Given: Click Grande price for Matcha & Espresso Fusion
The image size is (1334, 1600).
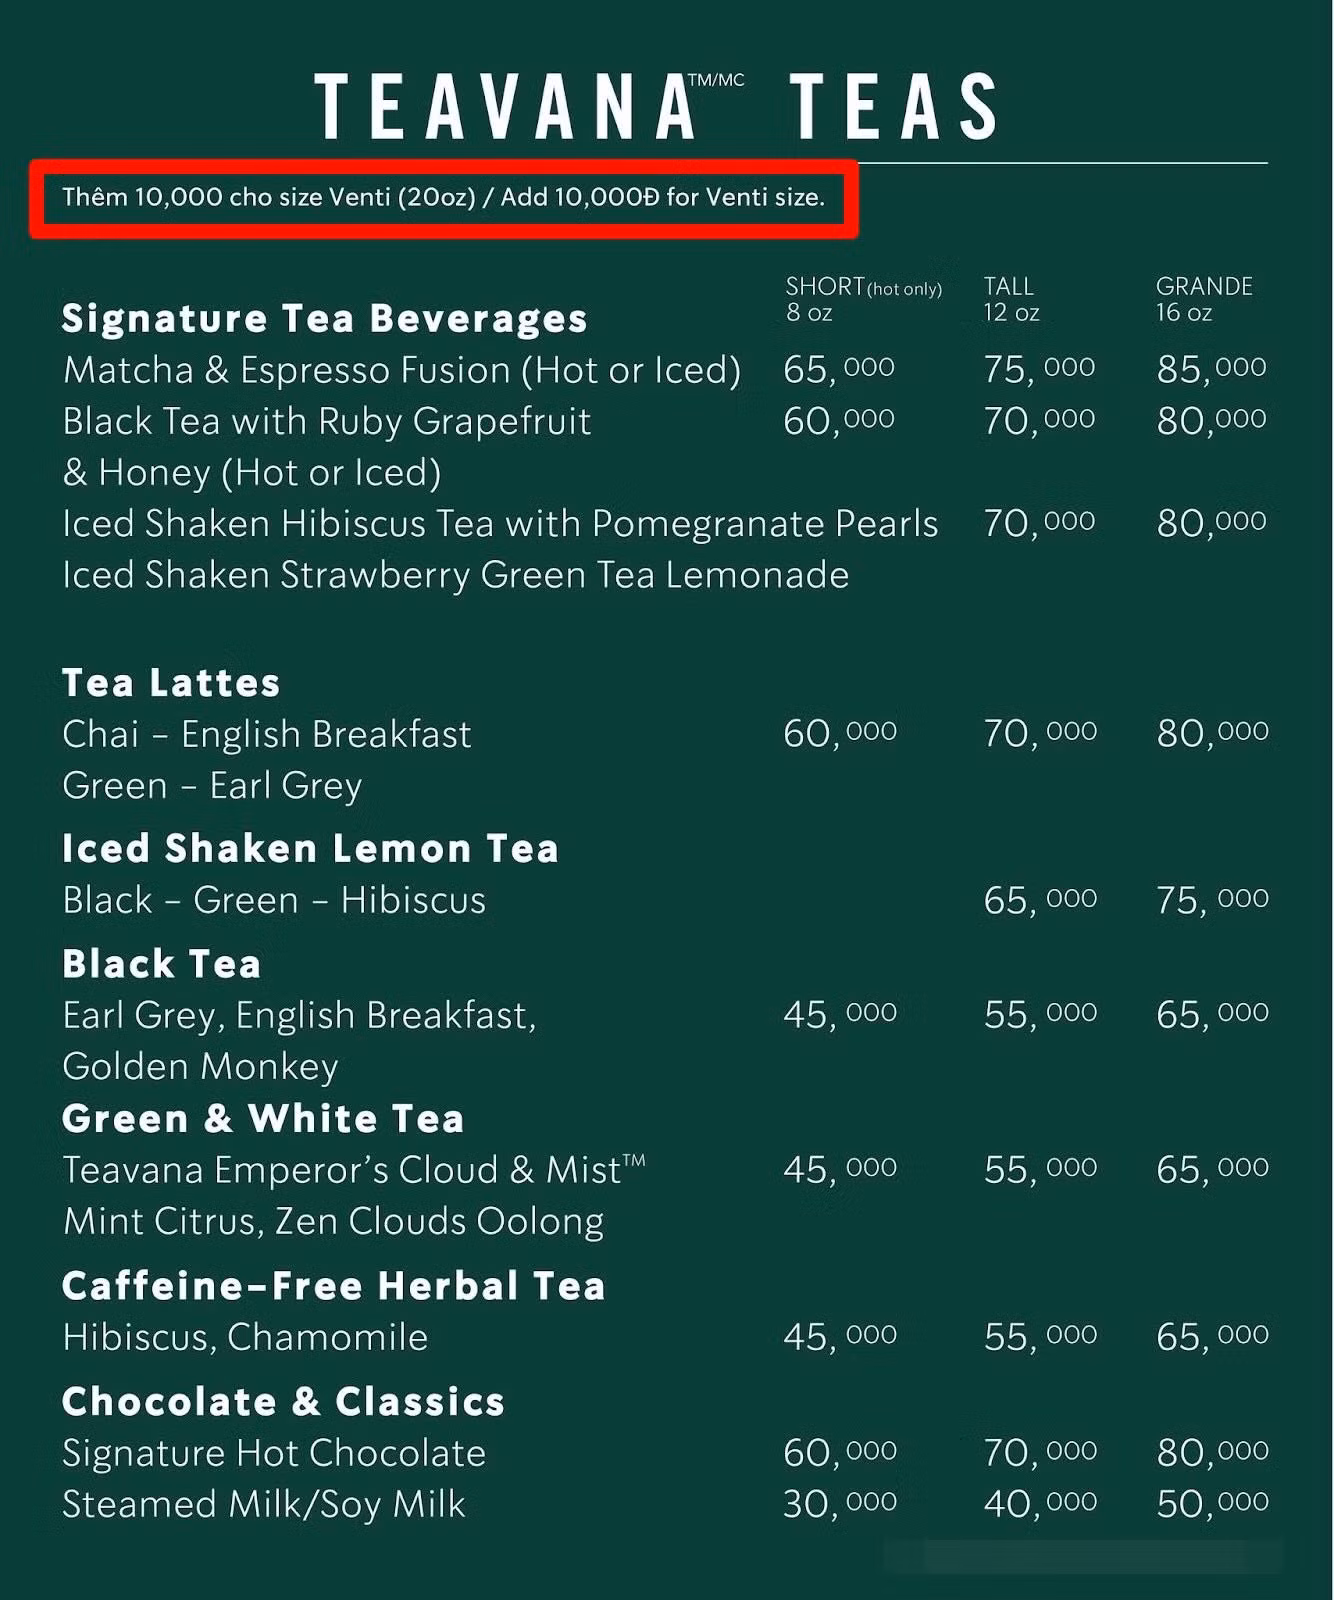Looking at the screenshot, I should click(1211, 370).
